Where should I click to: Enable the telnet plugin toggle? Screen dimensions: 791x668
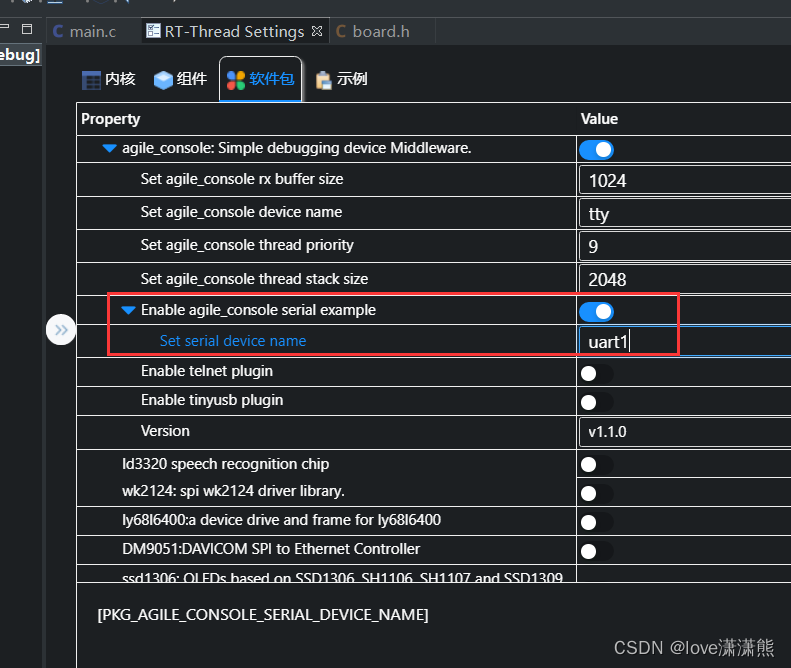[x=596, y=373]
